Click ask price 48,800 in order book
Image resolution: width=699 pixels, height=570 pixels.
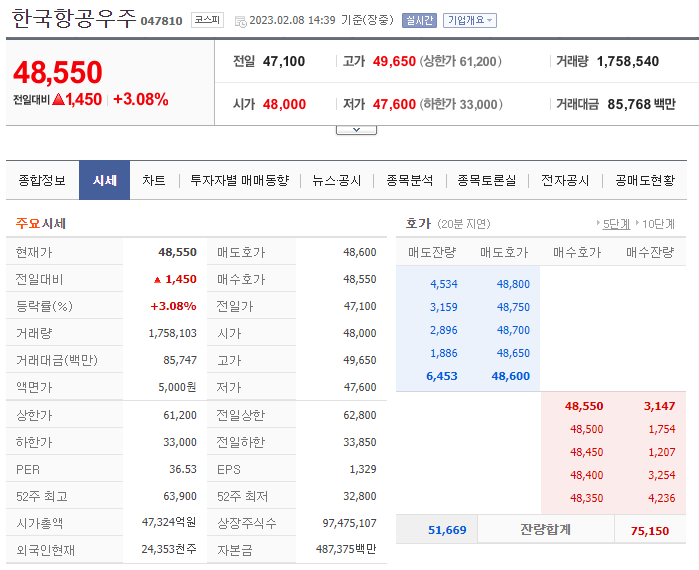tap(513, 284)
